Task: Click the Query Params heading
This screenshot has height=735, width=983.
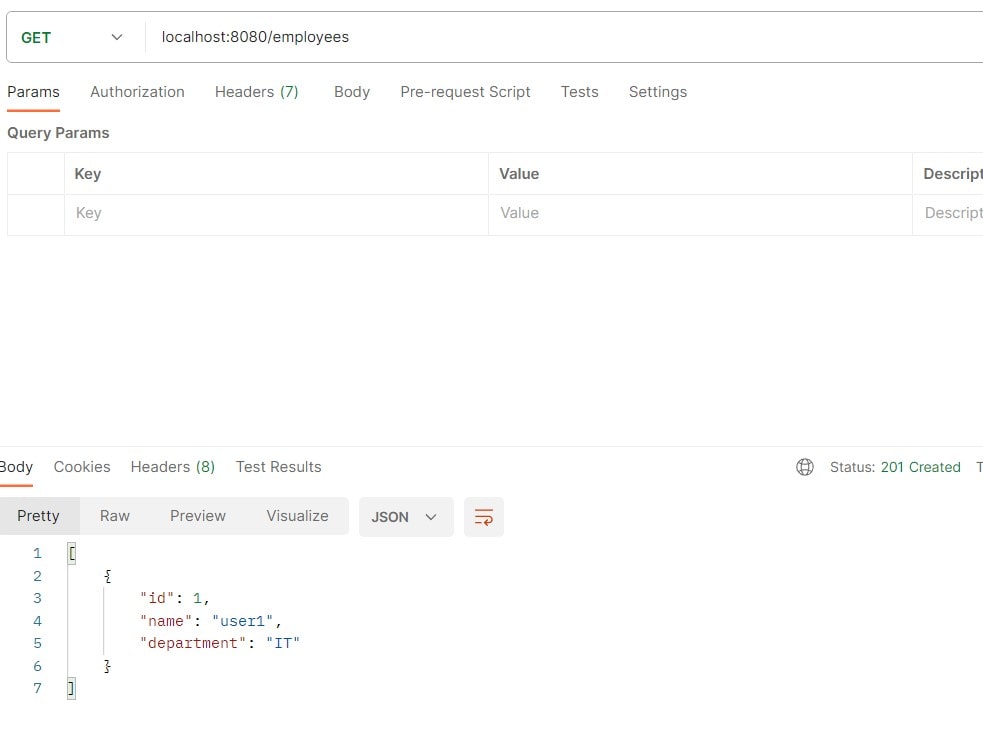Action: (58, 133)
